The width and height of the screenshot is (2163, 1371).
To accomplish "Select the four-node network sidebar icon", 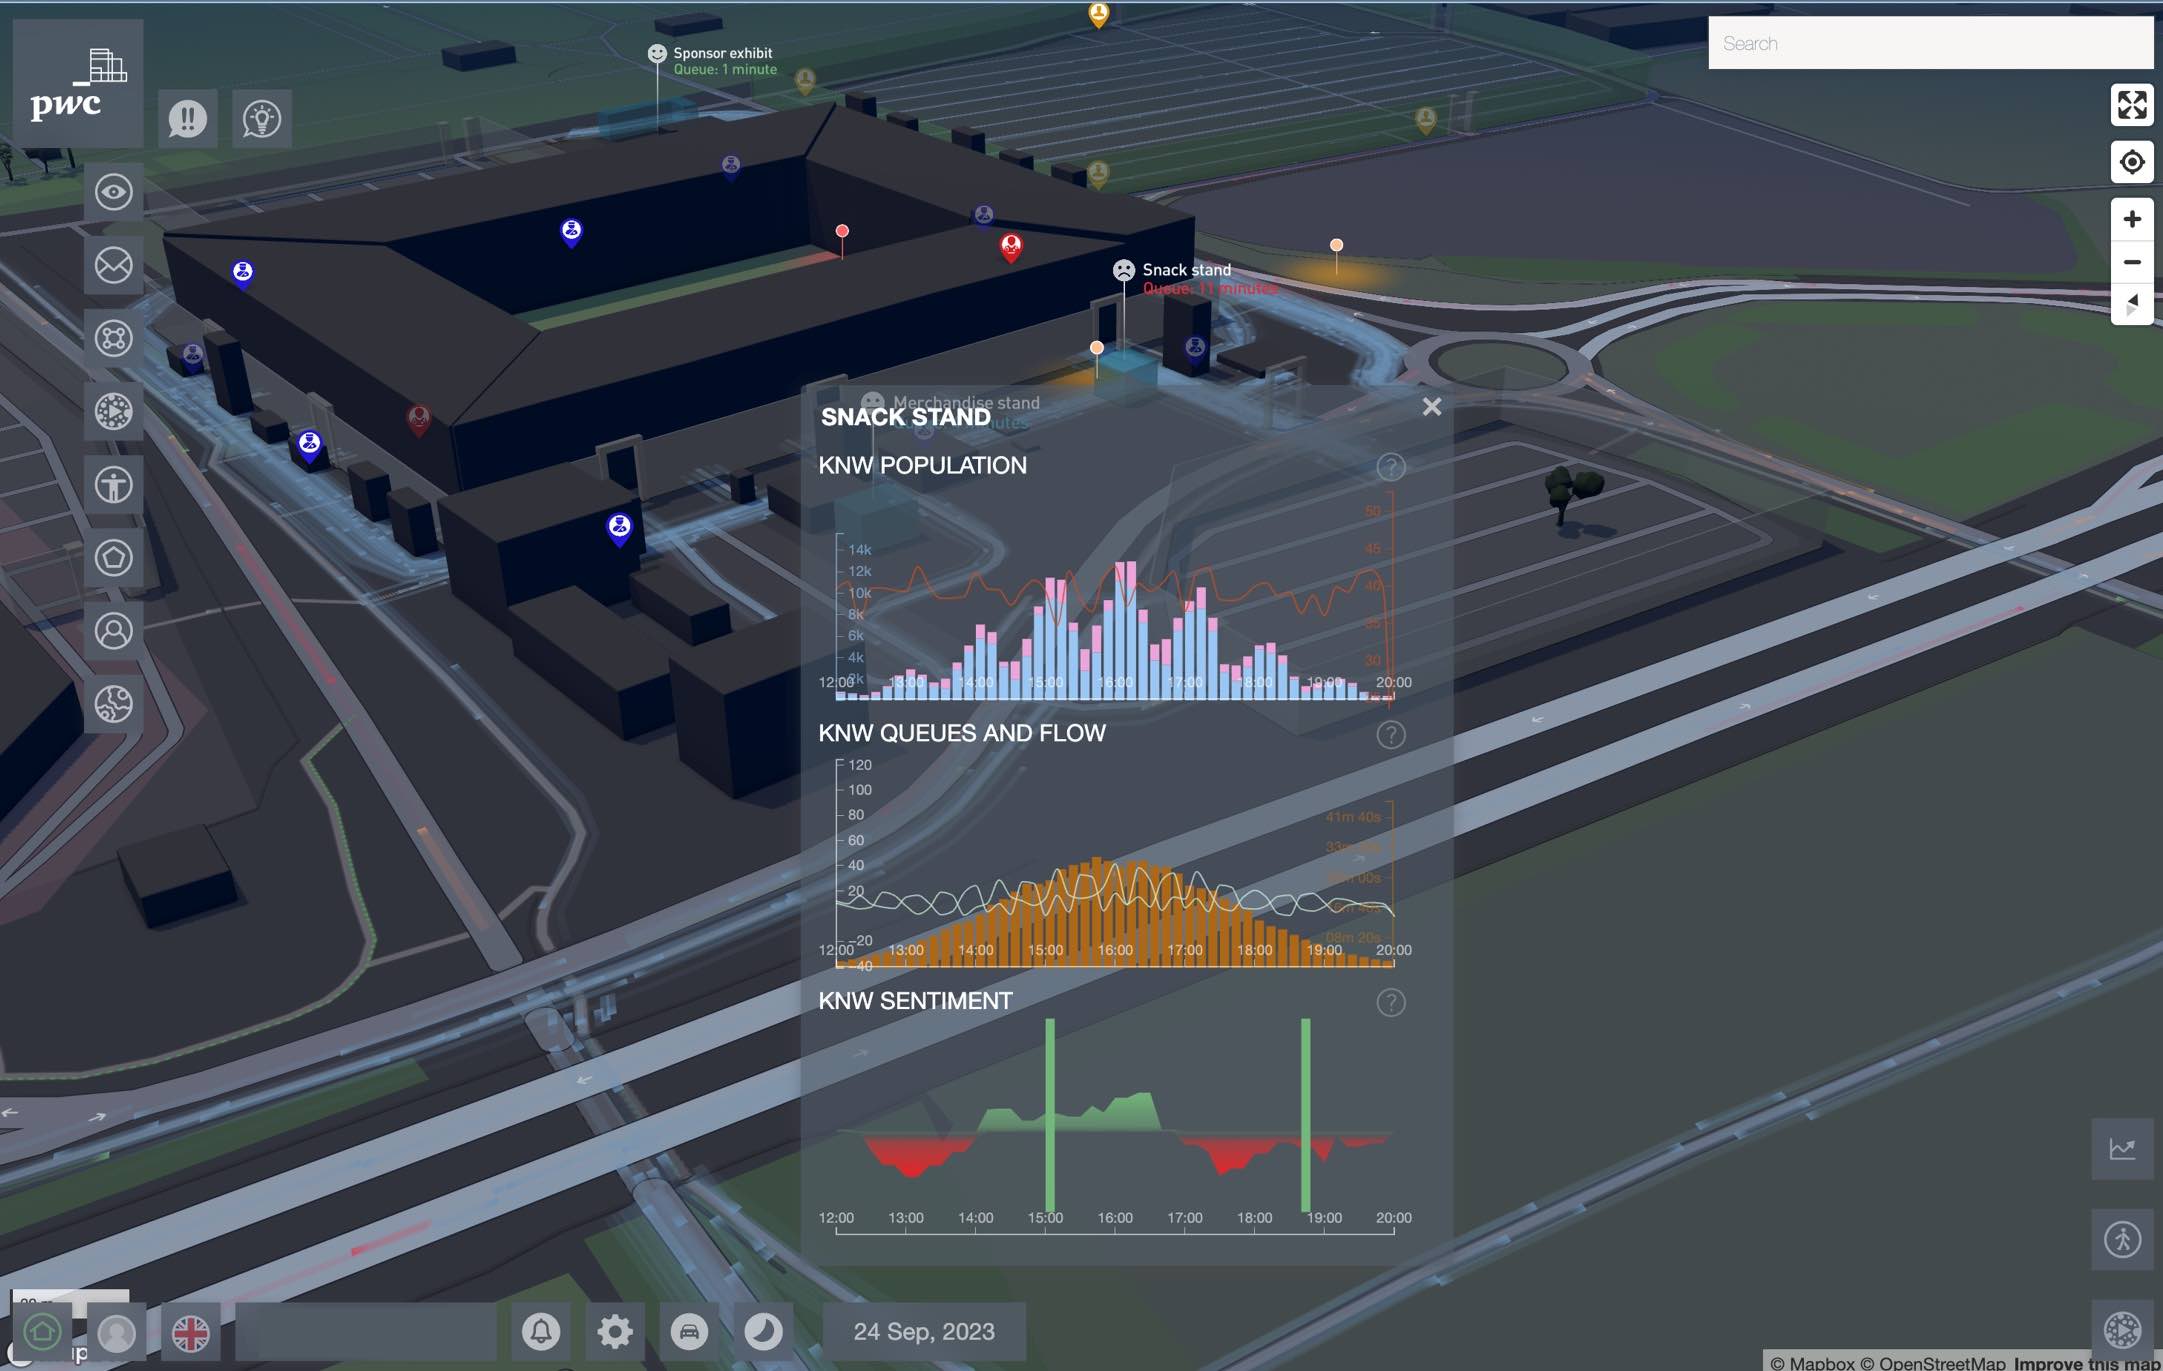I will tap(113, 338).
